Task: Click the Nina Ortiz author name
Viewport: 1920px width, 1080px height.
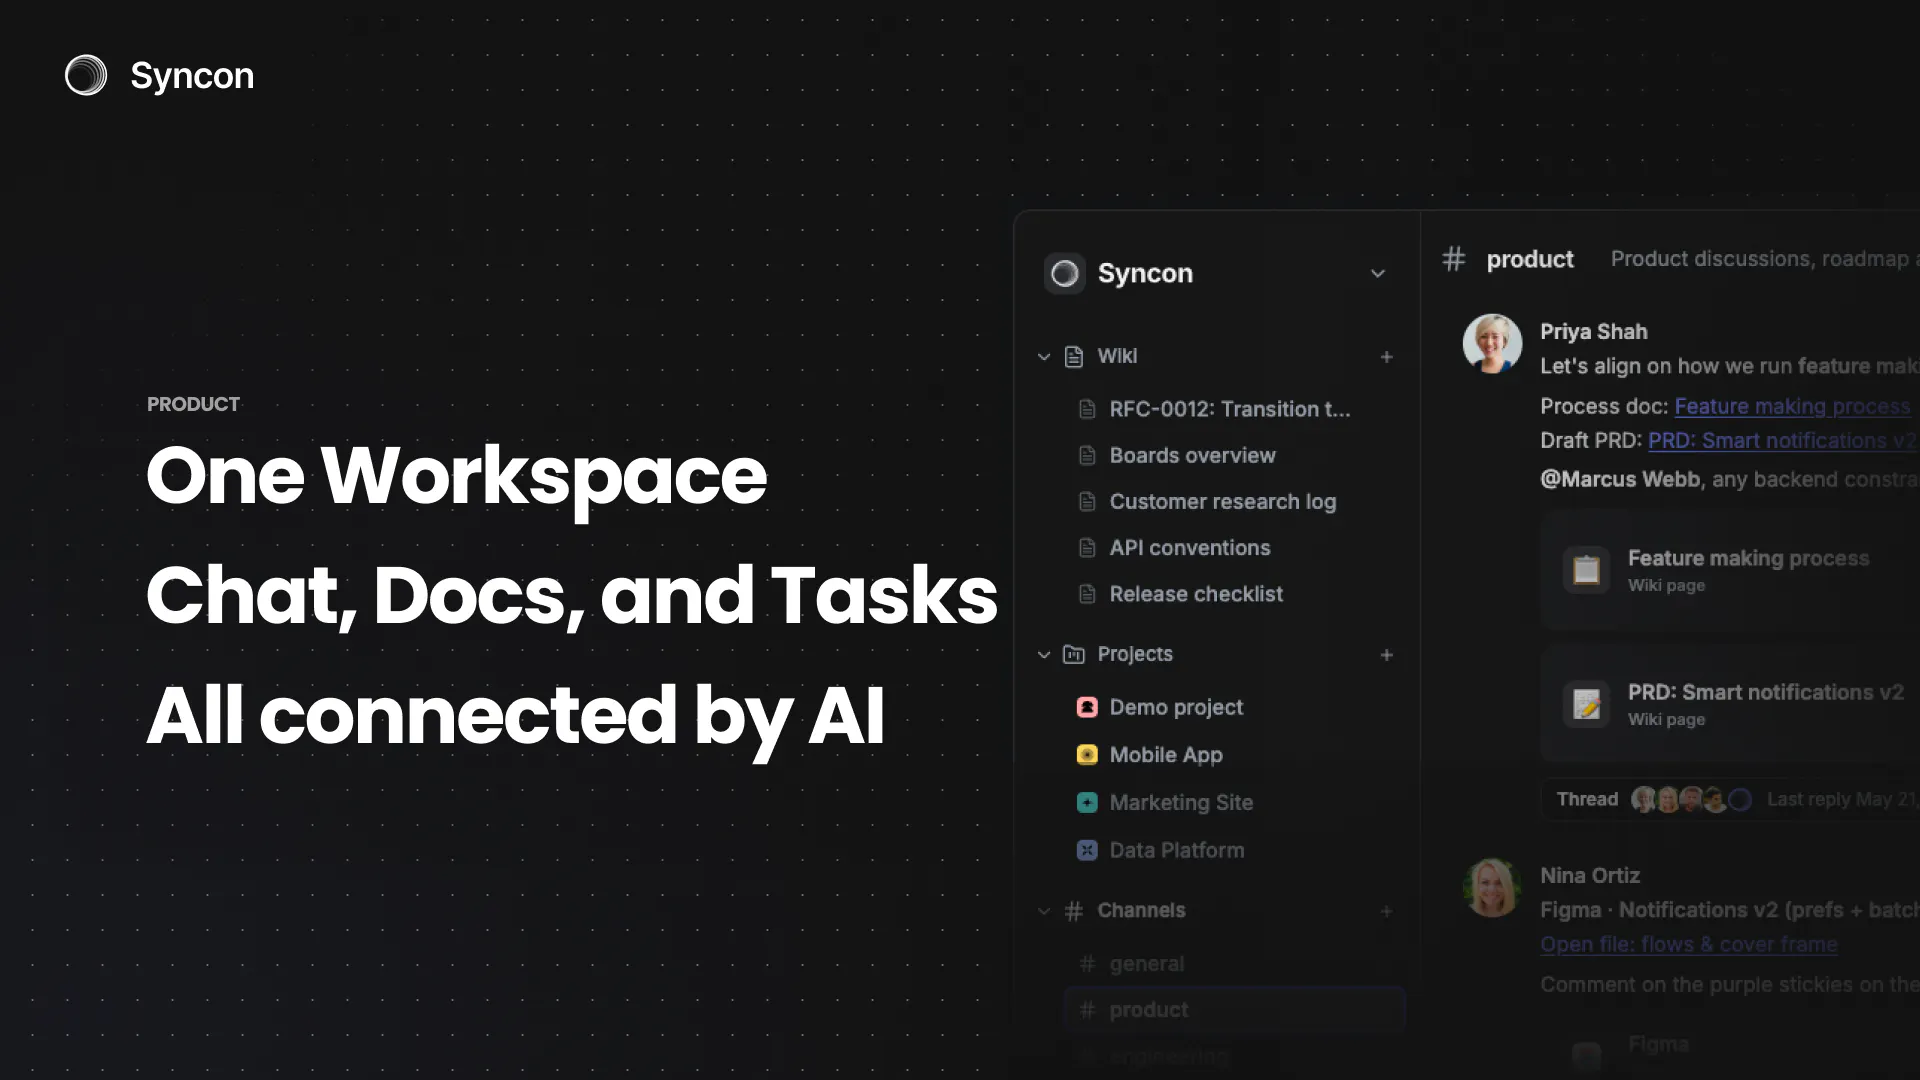Action: click(x=1590, y=875)
